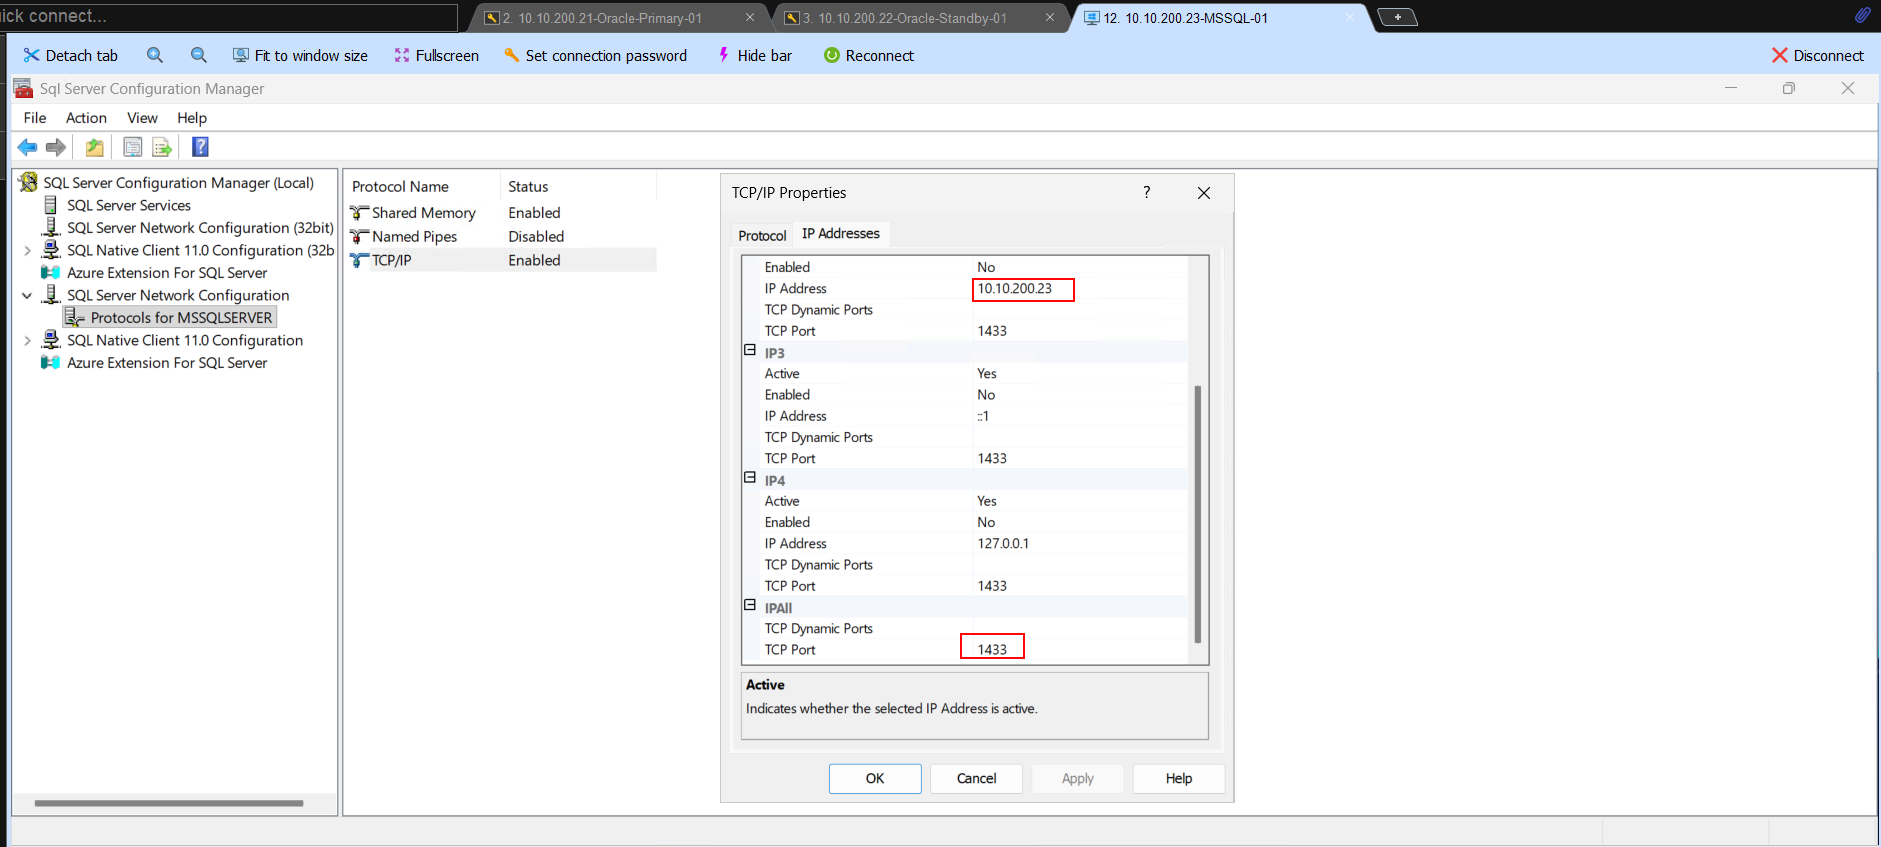Click the TCP/IP protocol icon

(x=359, y=260)
